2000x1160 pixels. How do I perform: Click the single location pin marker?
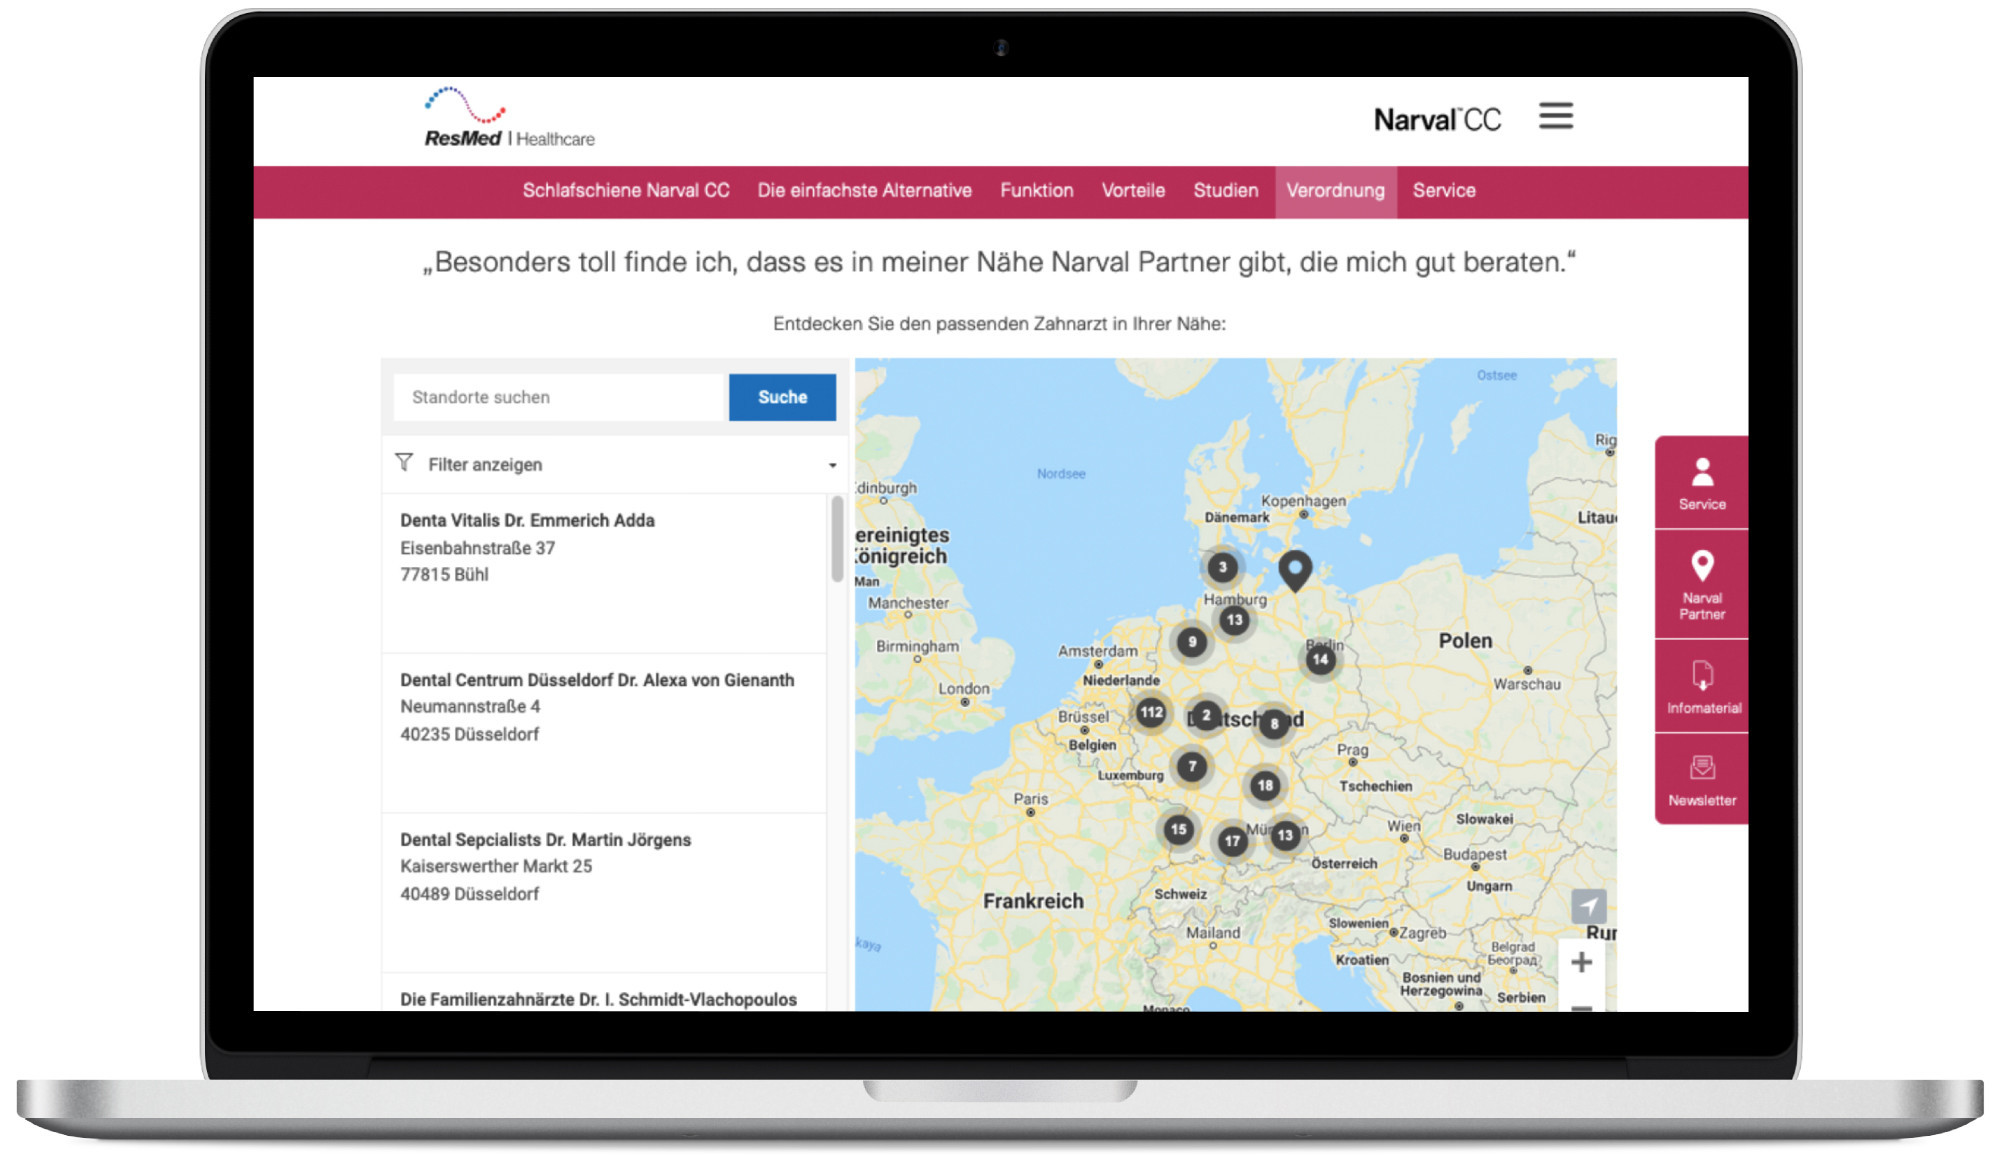tap(1295, 571)
